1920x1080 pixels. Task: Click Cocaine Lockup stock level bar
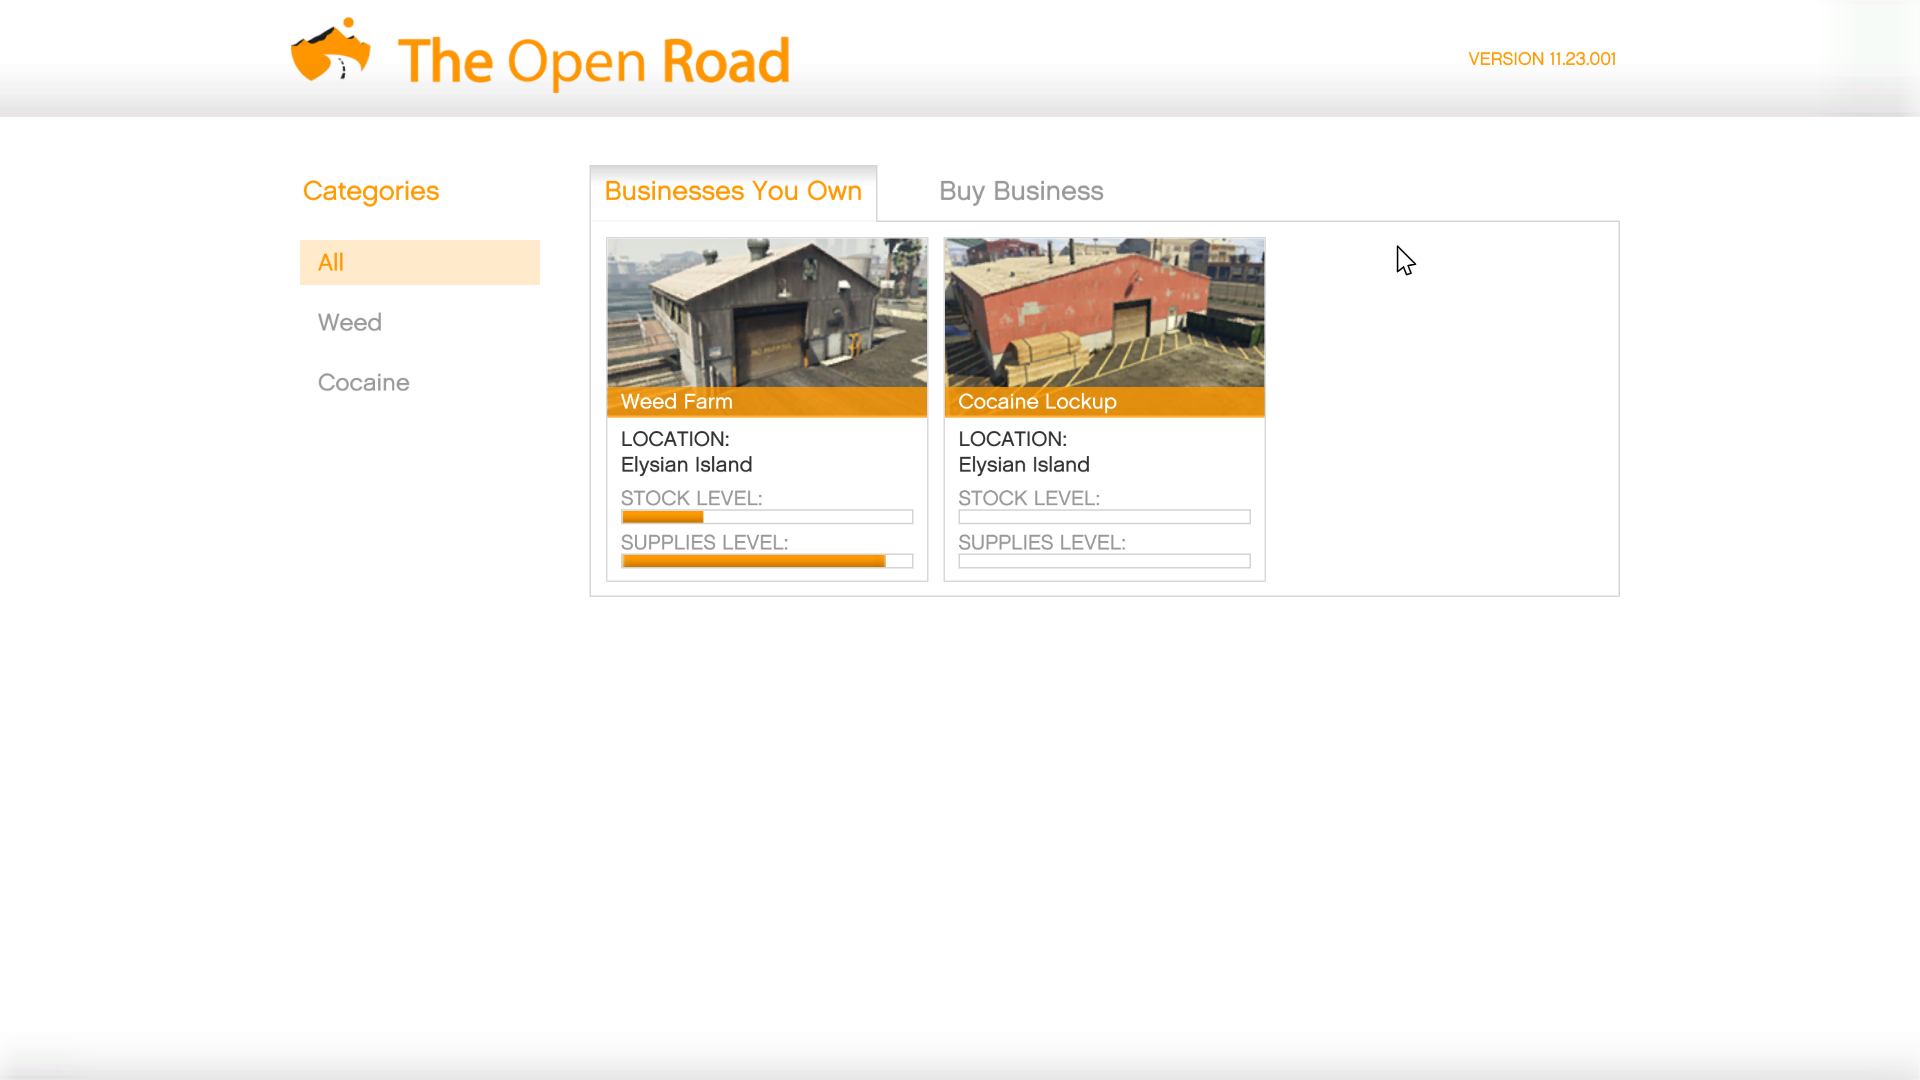coord(1104,517)
